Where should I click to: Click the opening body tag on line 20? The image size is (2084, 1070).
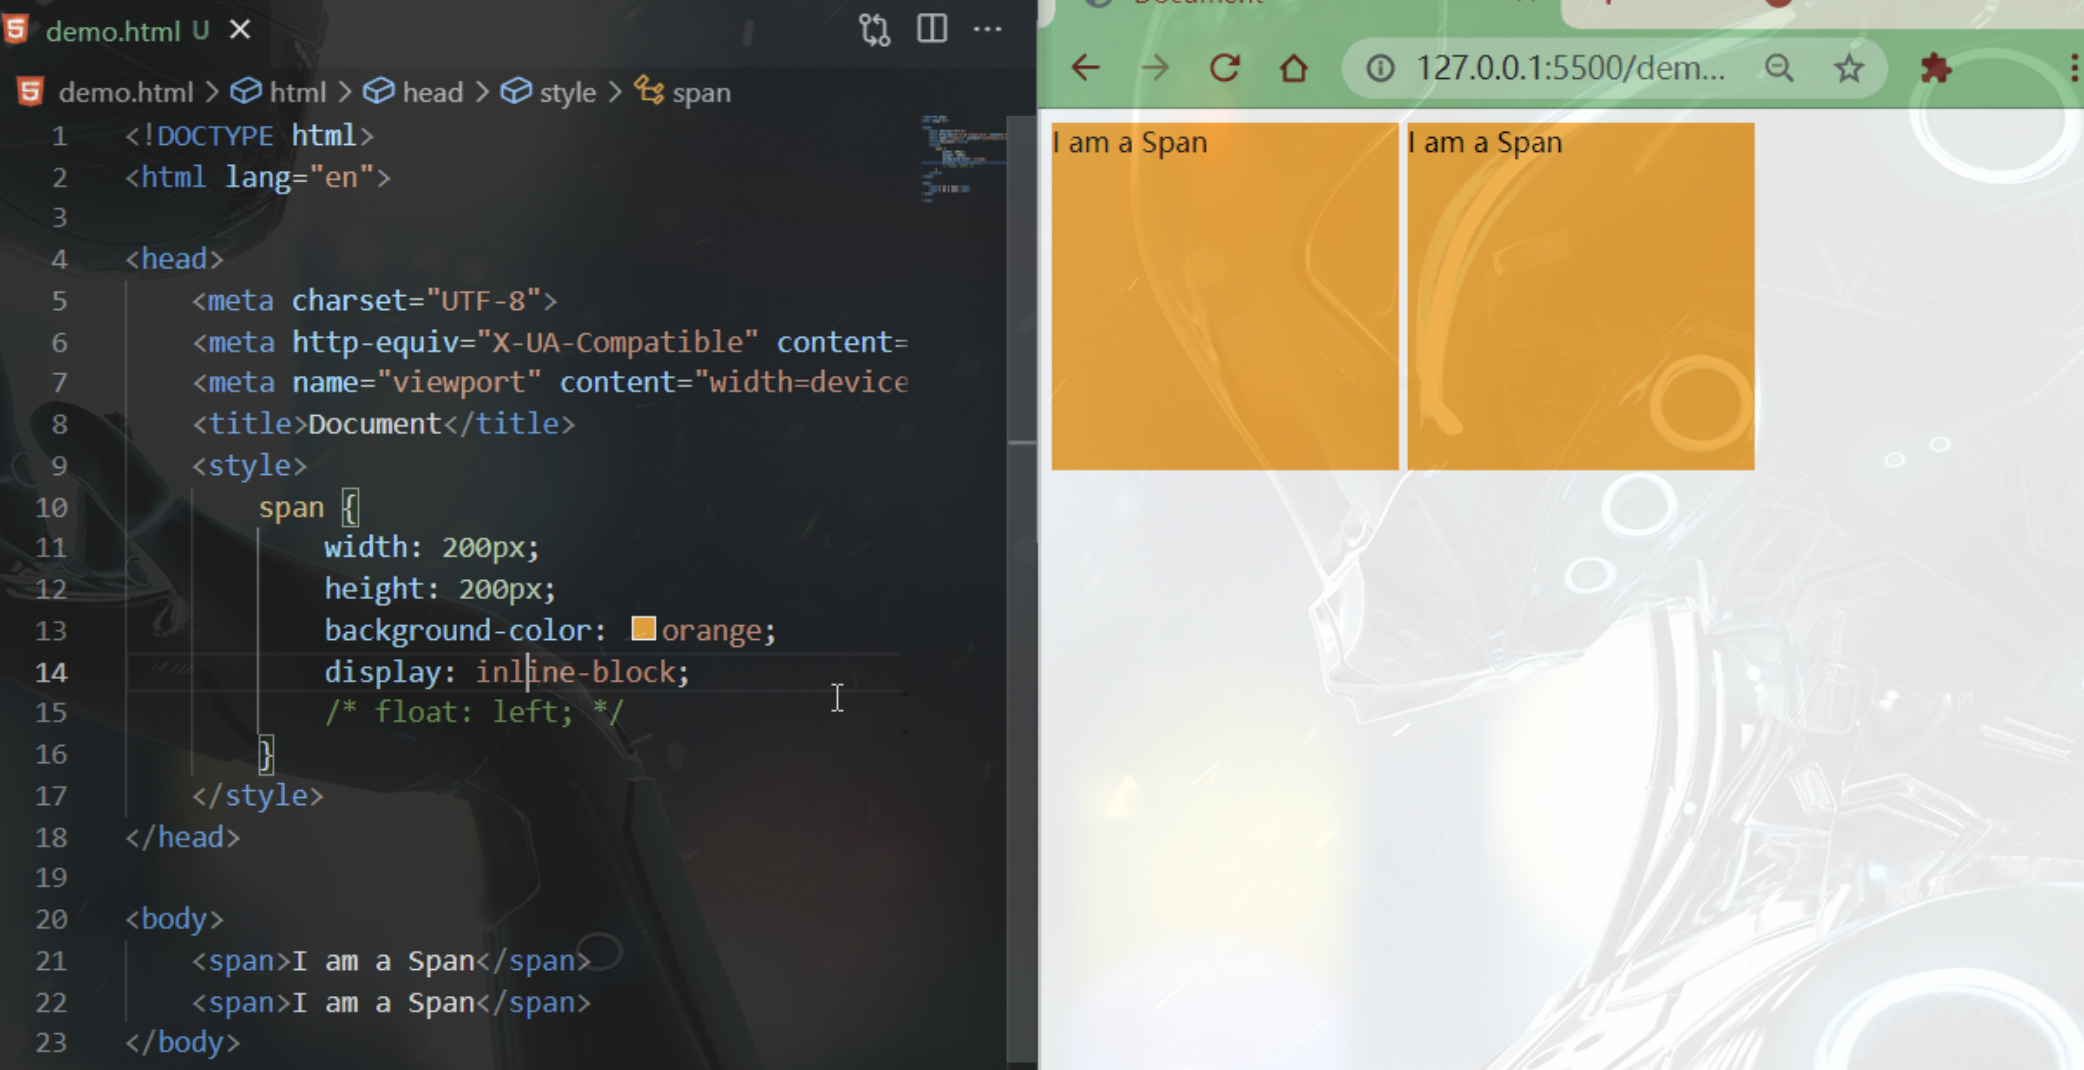[x=174, y=918]
